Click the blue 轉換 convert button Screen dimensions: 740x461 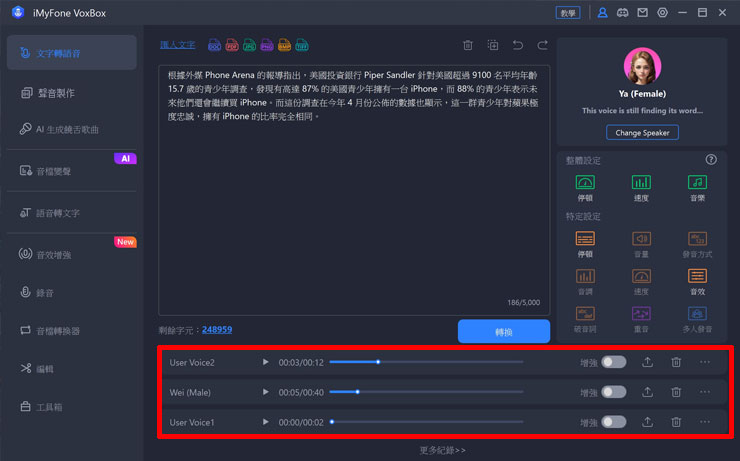[x=504, y=332]
